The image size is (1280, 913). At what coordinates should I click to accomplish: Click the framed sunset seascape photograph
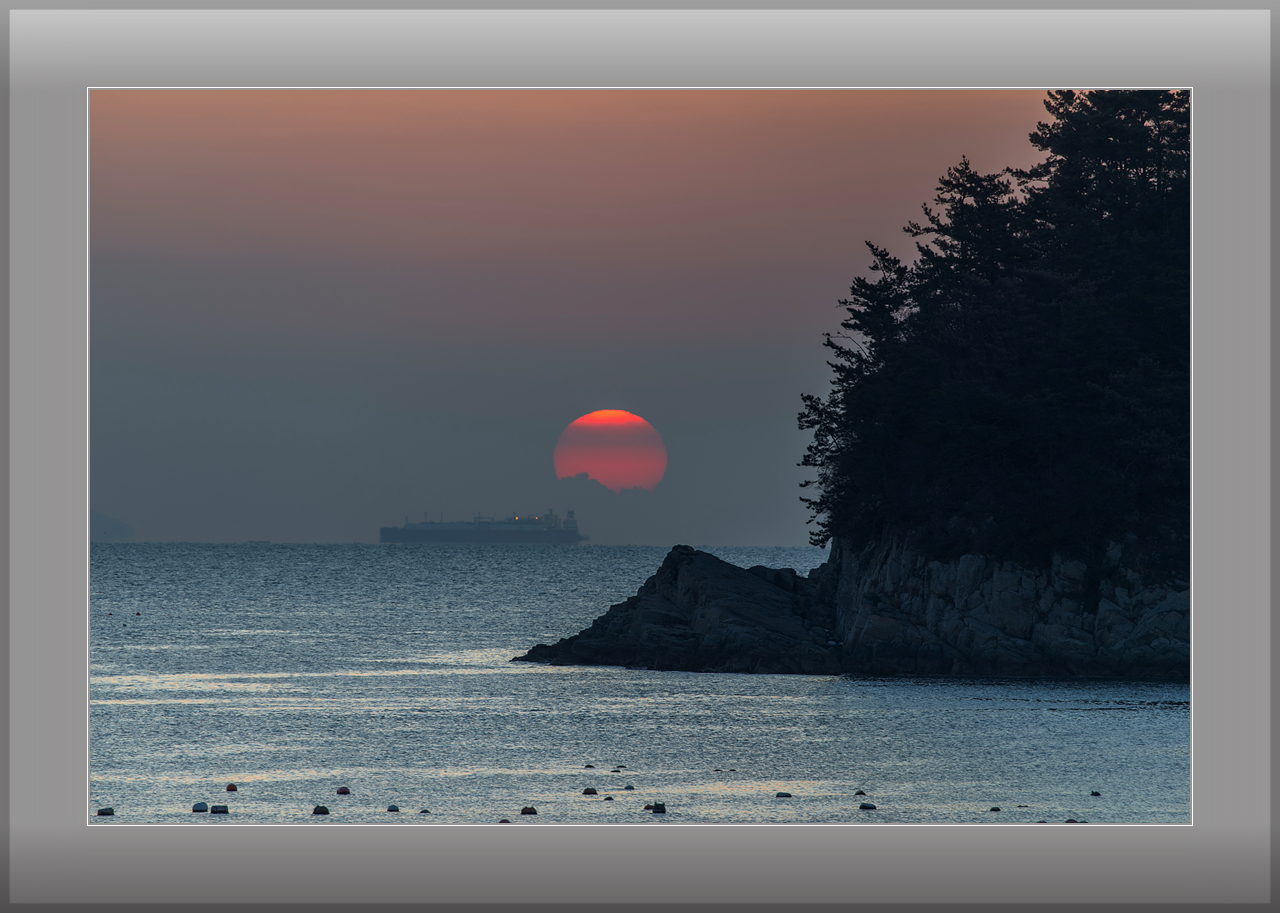pos(640,456)
